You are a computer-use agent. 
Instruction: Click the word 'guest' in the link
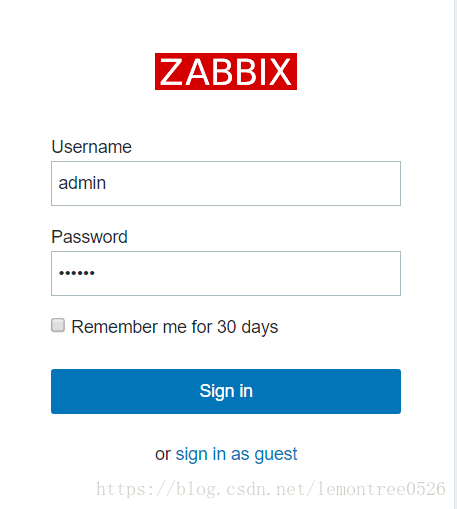276,455
